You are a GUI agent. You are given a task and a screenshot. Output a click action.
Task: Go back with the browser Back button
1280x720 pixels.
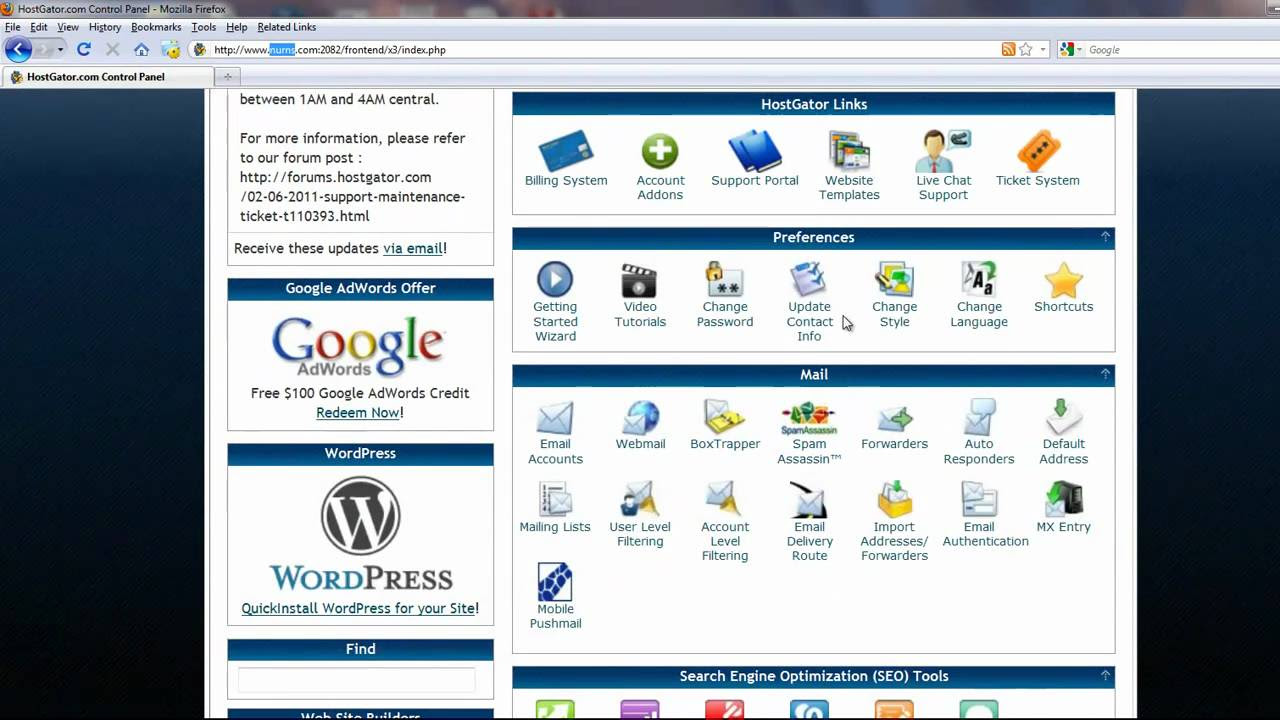point(18,49)
